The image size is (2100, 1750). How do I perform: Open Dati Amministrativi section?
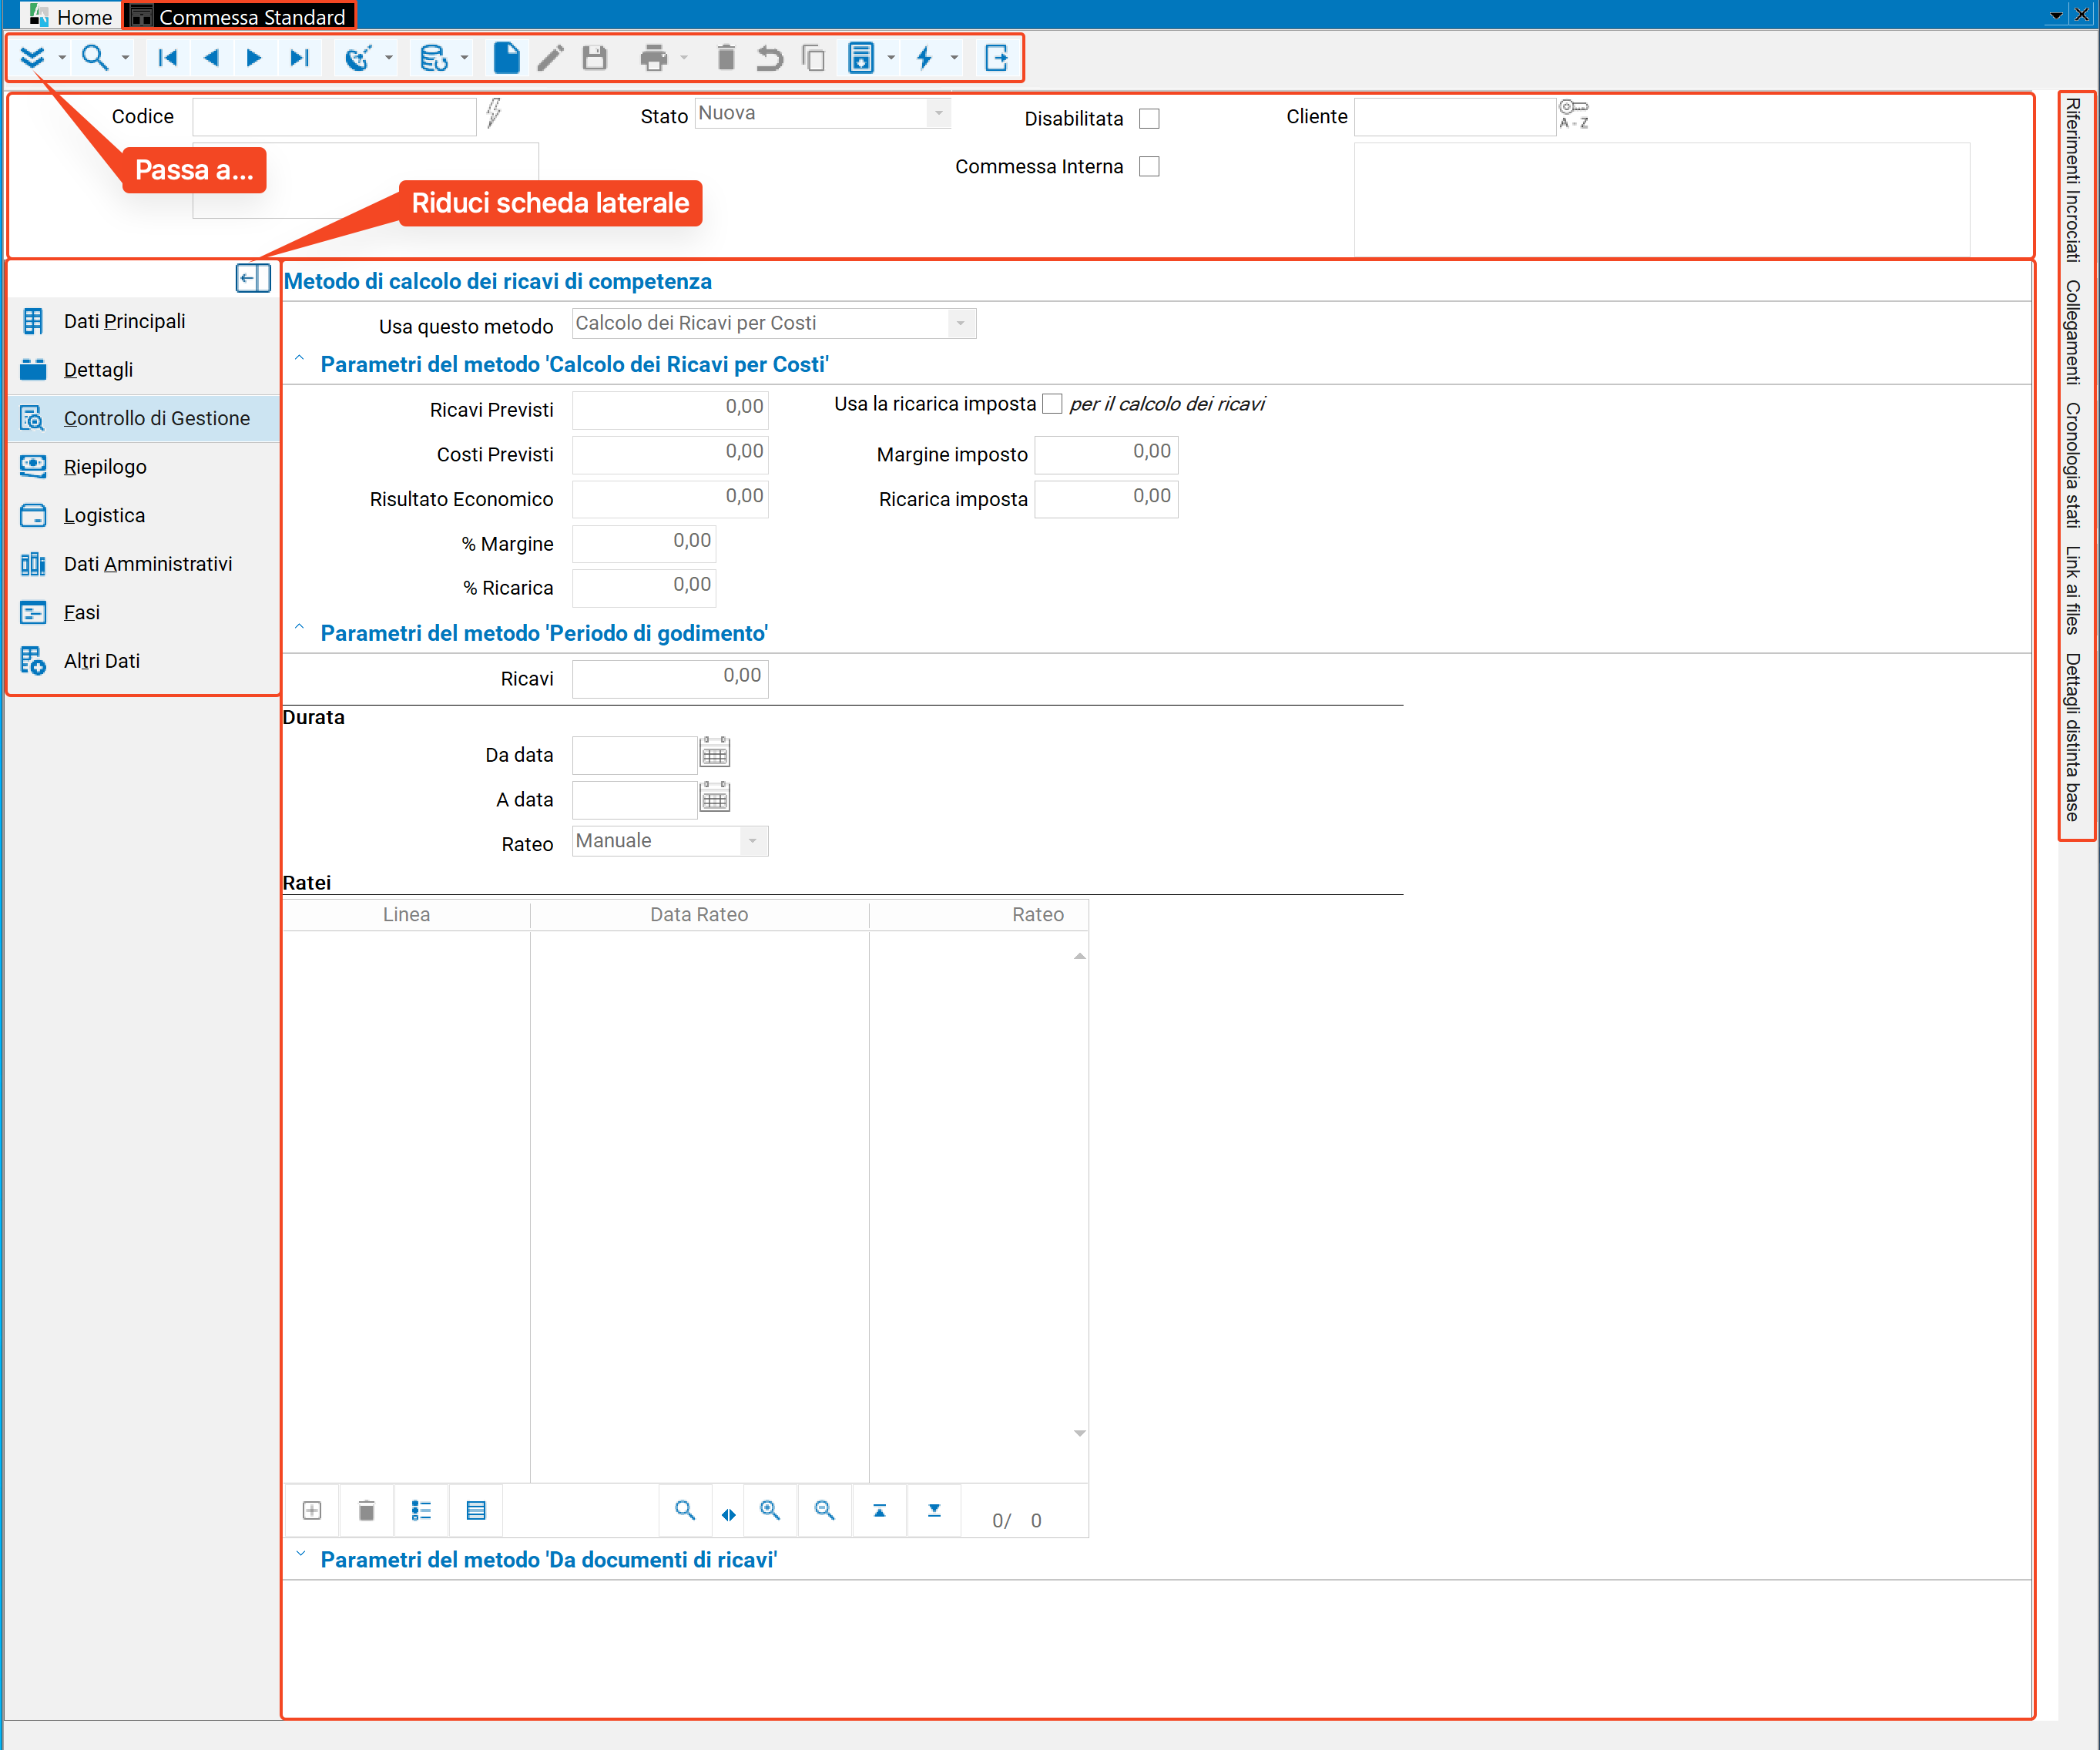(143, 564)
